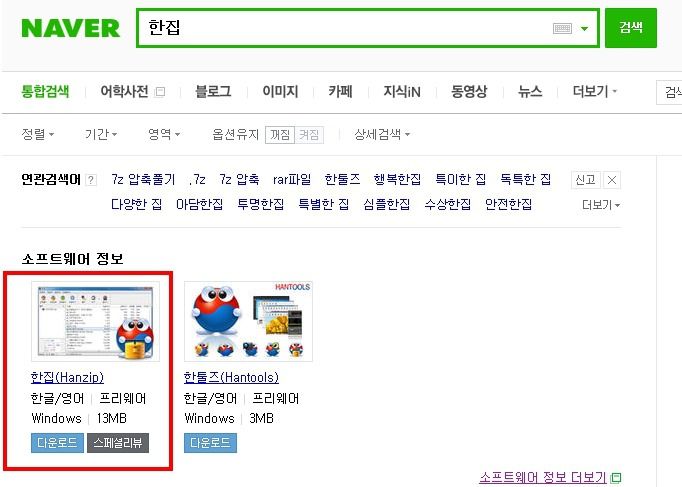Viewport: 682px width, 487px height.
Task: Click the NAVER logo
Action: point(70,28)
